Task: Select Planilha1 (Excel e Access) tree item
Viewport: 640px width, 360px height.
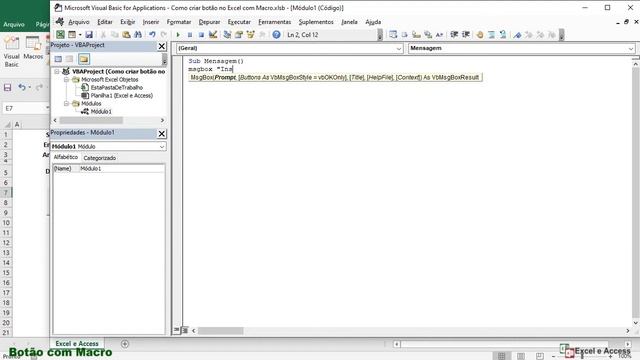Action: pos(122,96)
